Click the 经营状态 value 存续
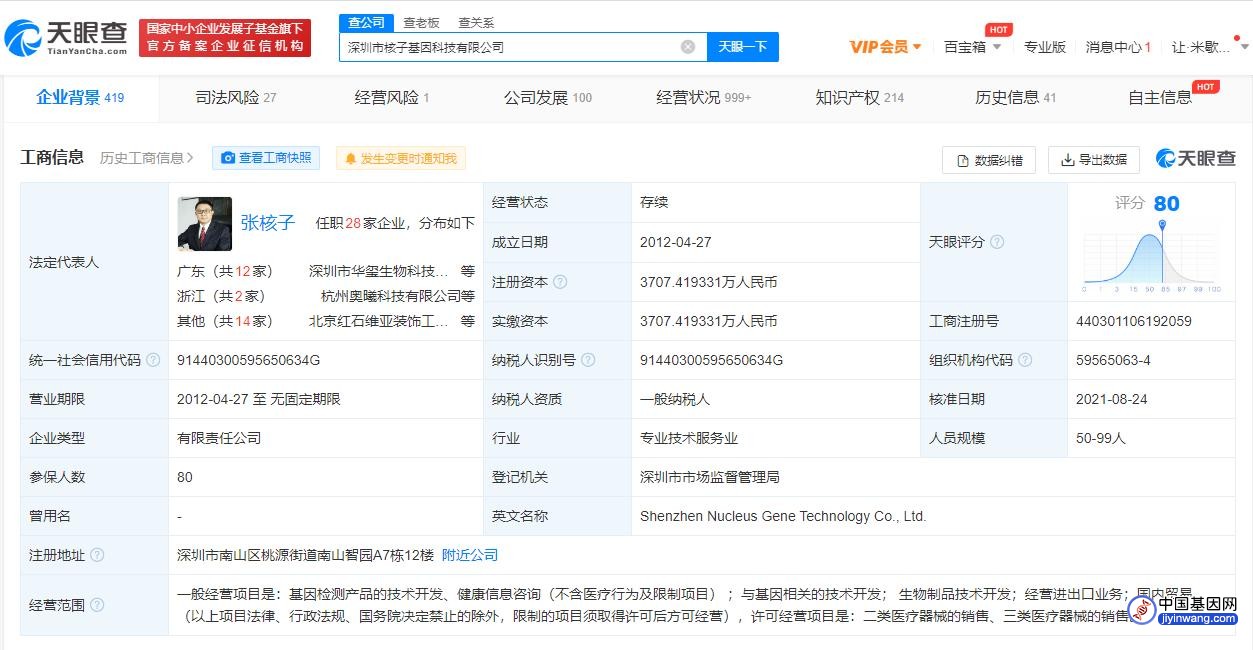The image size is (1253, 650). (x=654, y=202)
